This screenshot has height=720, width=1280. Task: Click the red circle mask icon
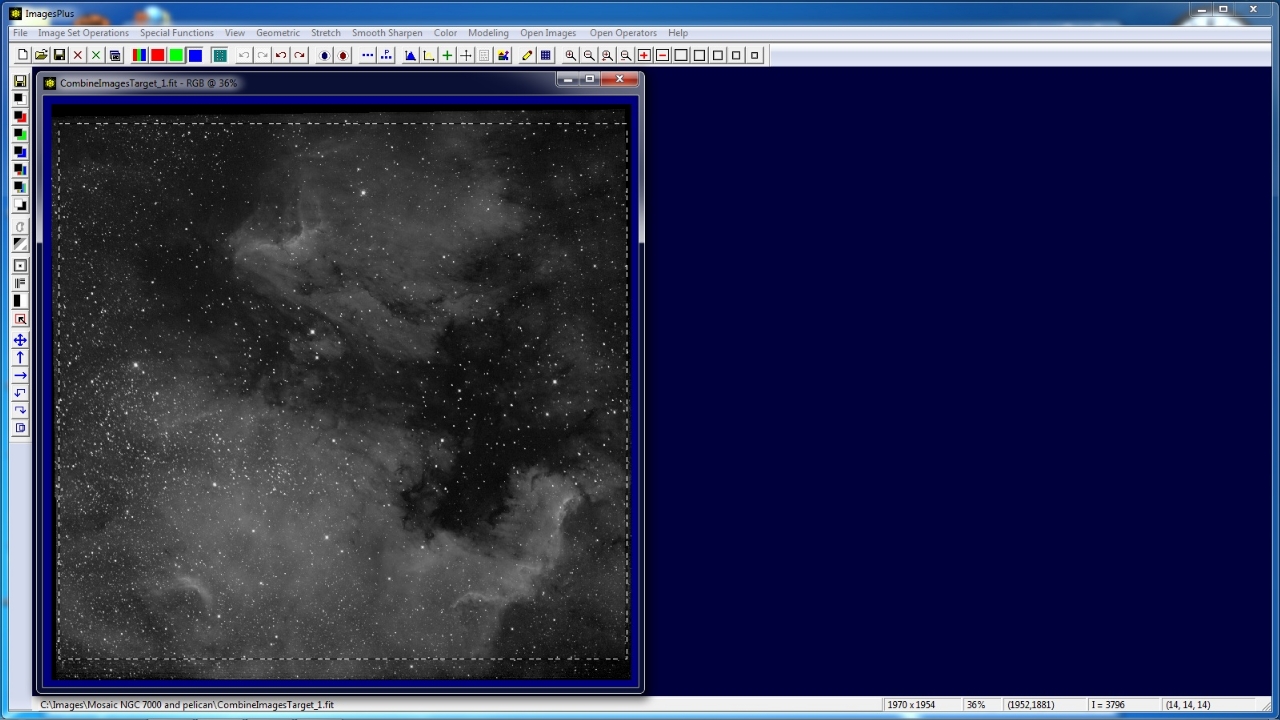coord(343,55)
